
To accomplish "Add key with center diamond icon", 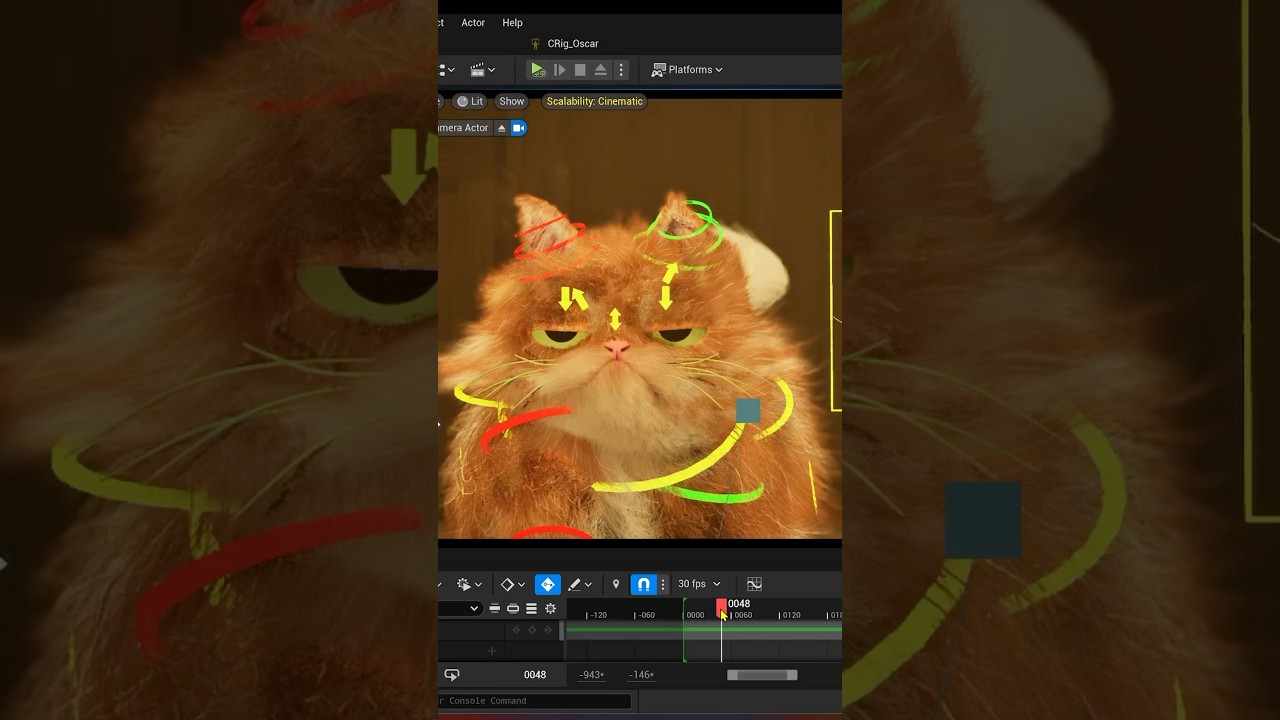I will coord(532,630).
